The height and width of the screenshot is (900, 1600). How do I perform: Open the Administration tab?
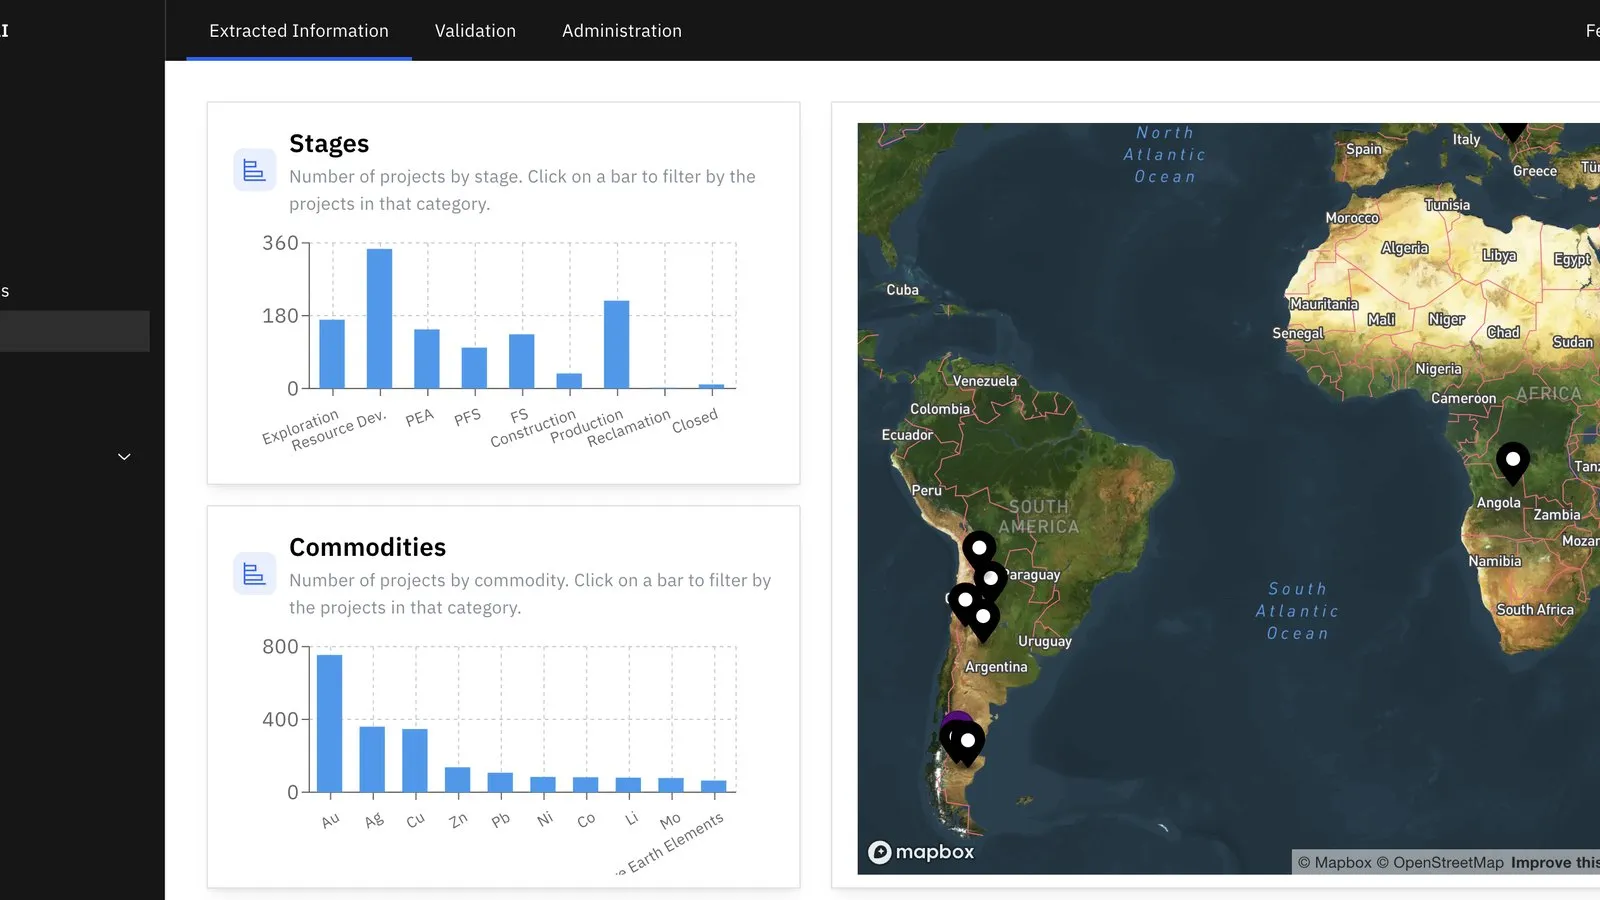pos(622,31)
